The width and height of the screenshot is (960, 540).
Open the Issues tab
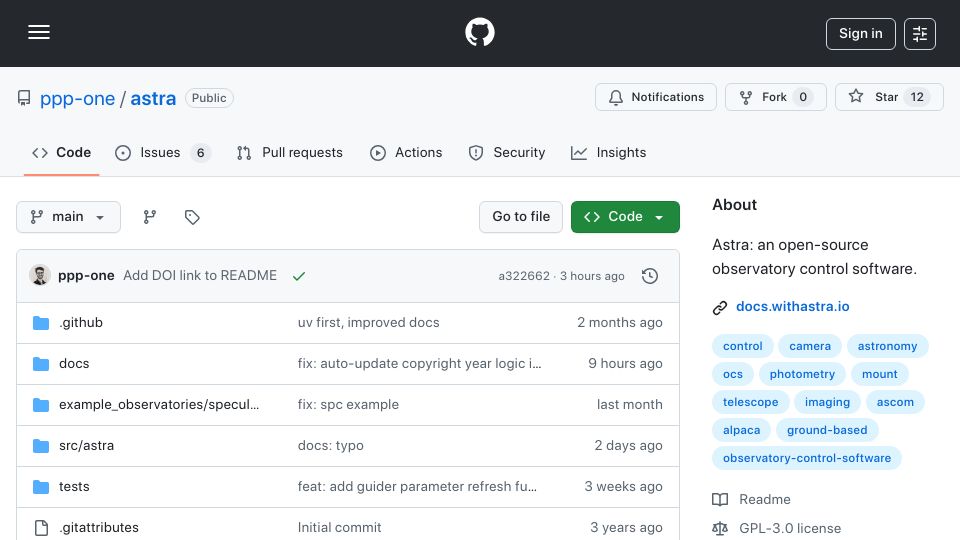[x=163, y=152]
